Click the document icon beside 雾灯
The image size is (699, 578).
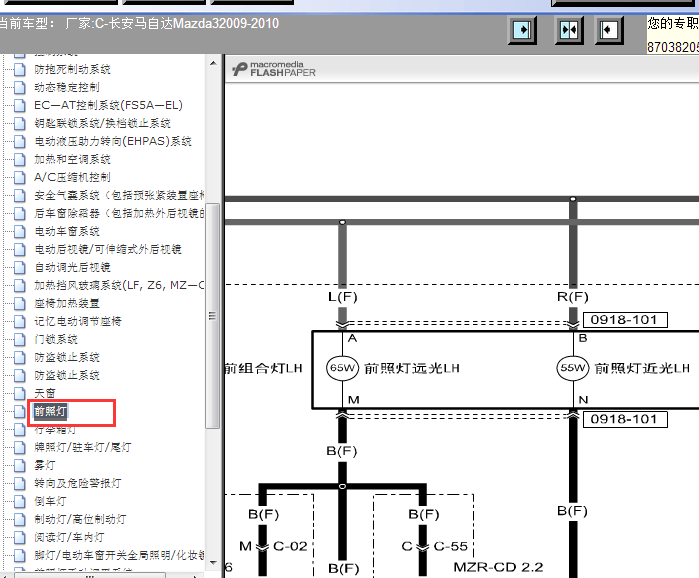click(20, 465)
